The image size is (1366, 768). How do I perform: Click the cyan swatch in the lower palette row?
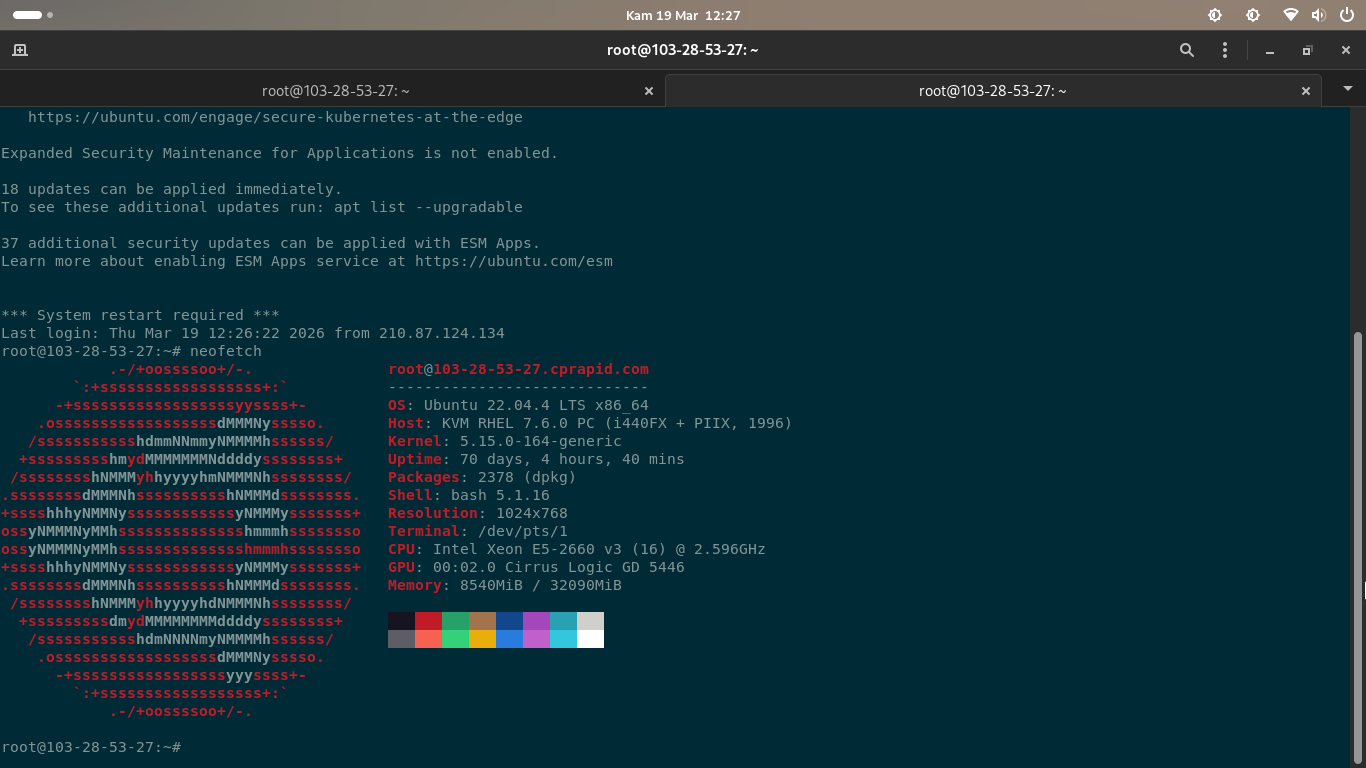coord(563,639)
